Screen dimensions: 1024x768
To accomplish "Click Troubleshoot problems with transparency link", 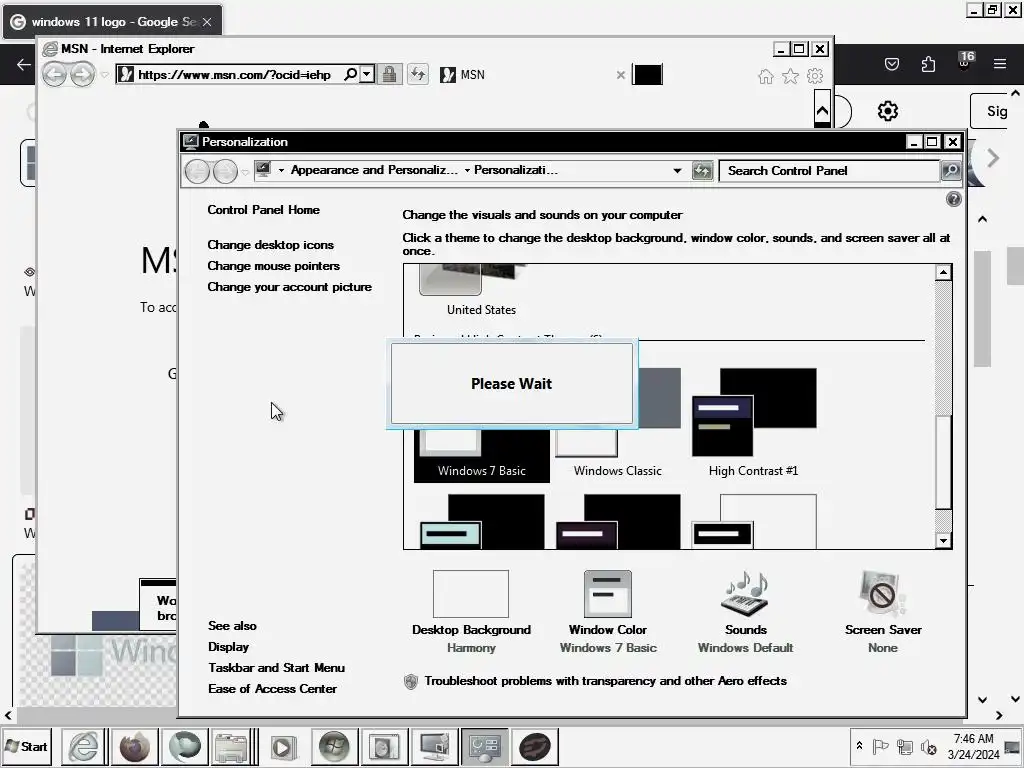I will 605,680.
